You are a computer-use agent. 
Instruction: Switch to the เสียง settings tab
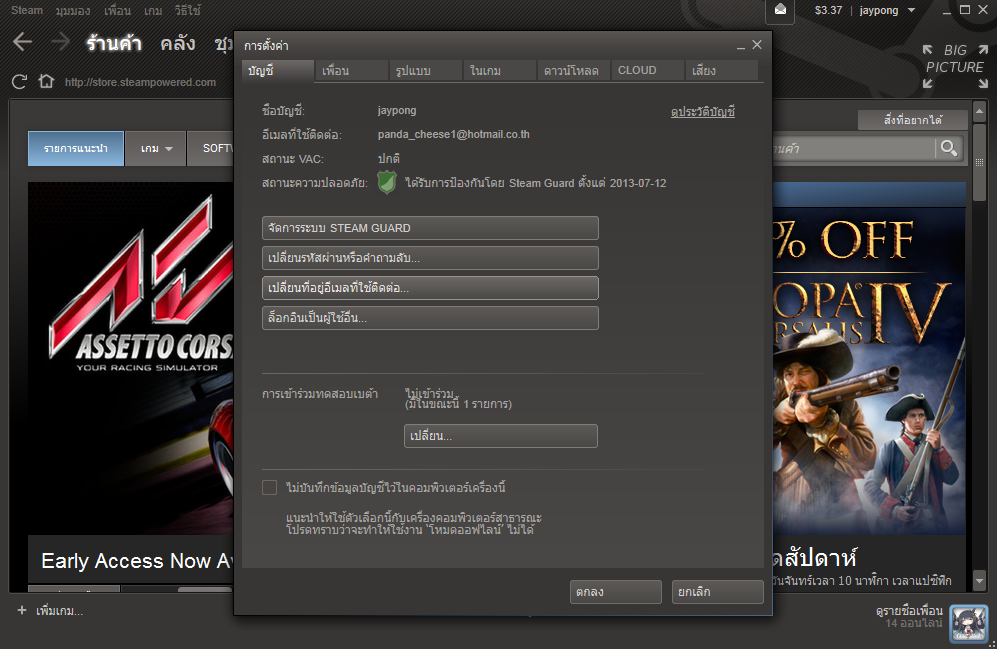coord(721,71)
